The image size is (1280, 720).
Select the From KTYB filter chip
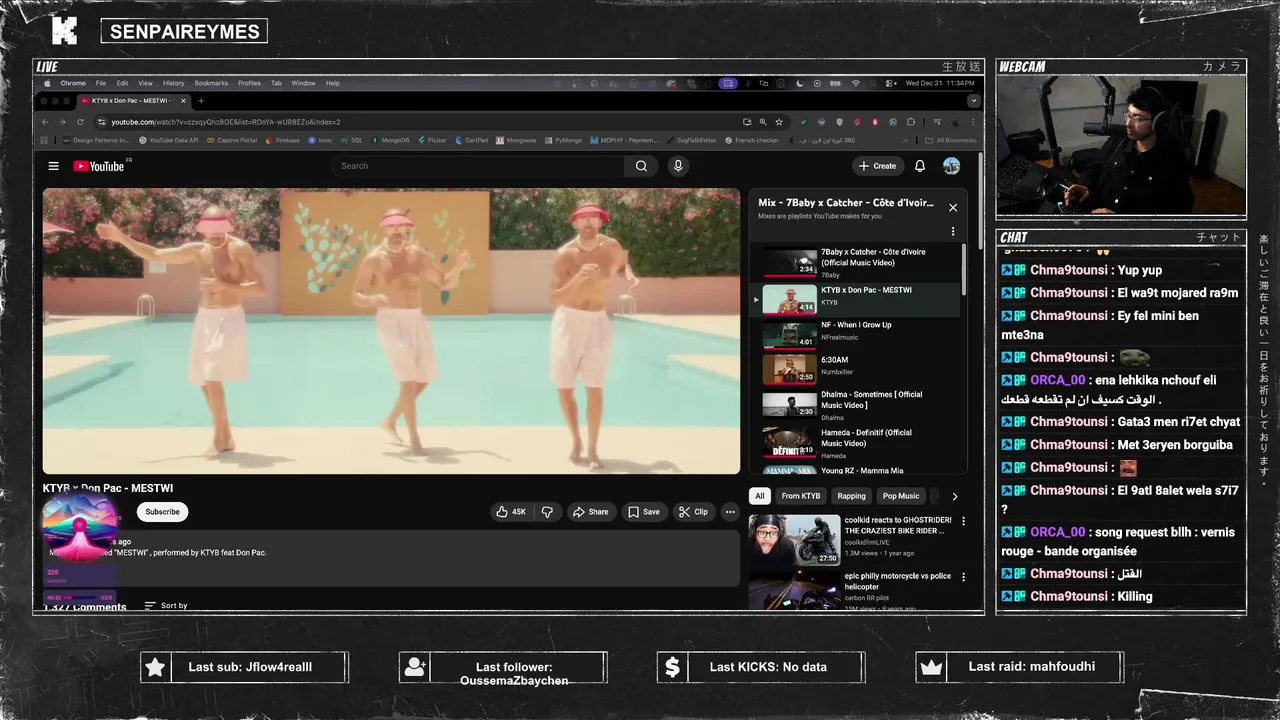pyautogui.click(x=801, y=496)
